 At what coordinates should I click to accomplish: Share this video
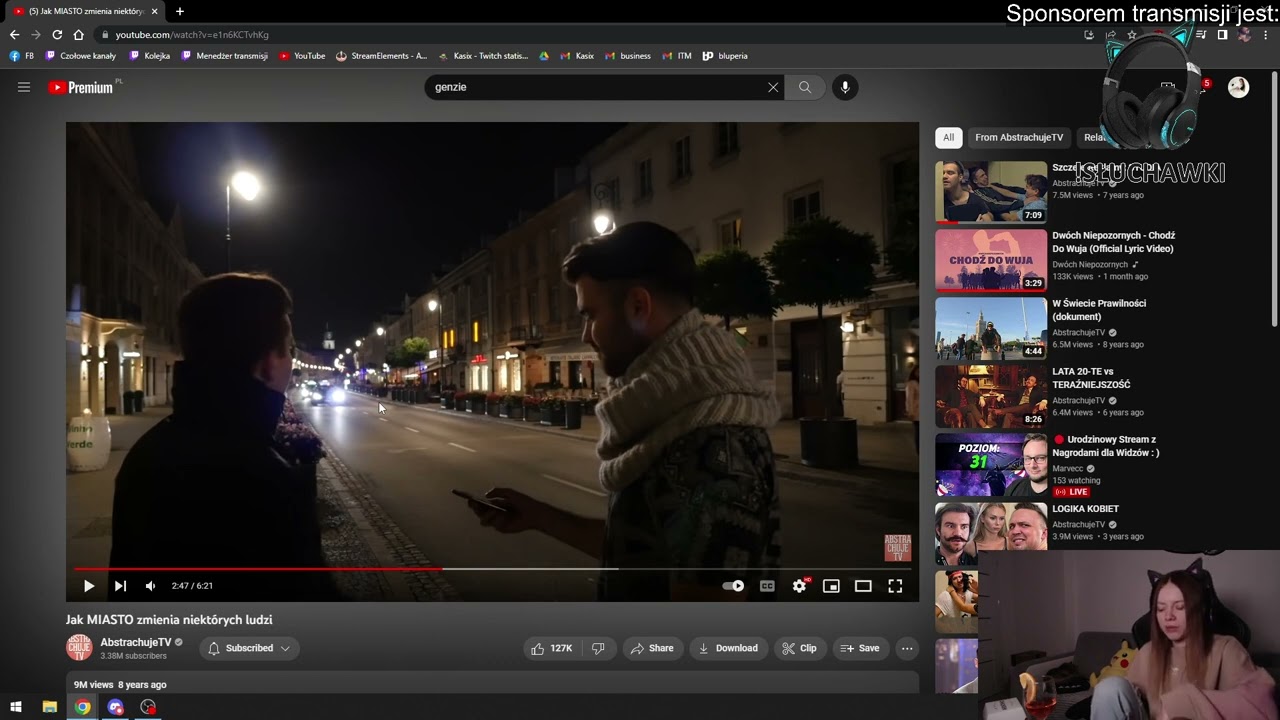coord(651,648)
